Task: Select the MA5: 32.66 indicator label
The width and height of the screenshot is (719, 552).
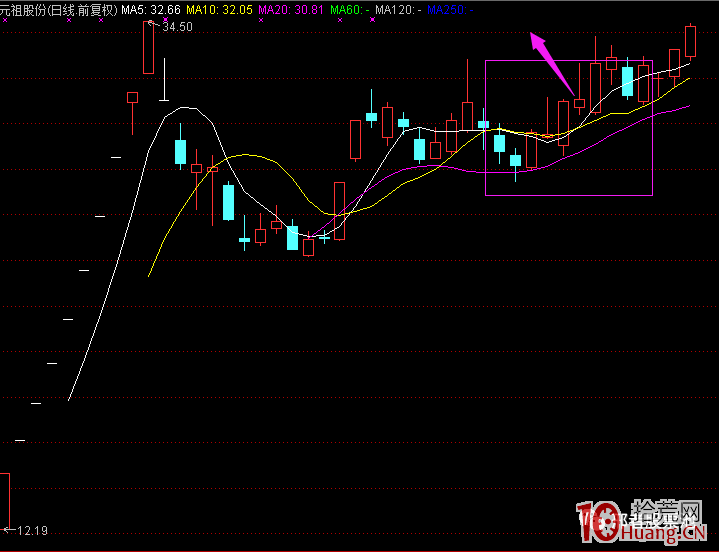Action: pyautogui.click(x=151, y=10)
